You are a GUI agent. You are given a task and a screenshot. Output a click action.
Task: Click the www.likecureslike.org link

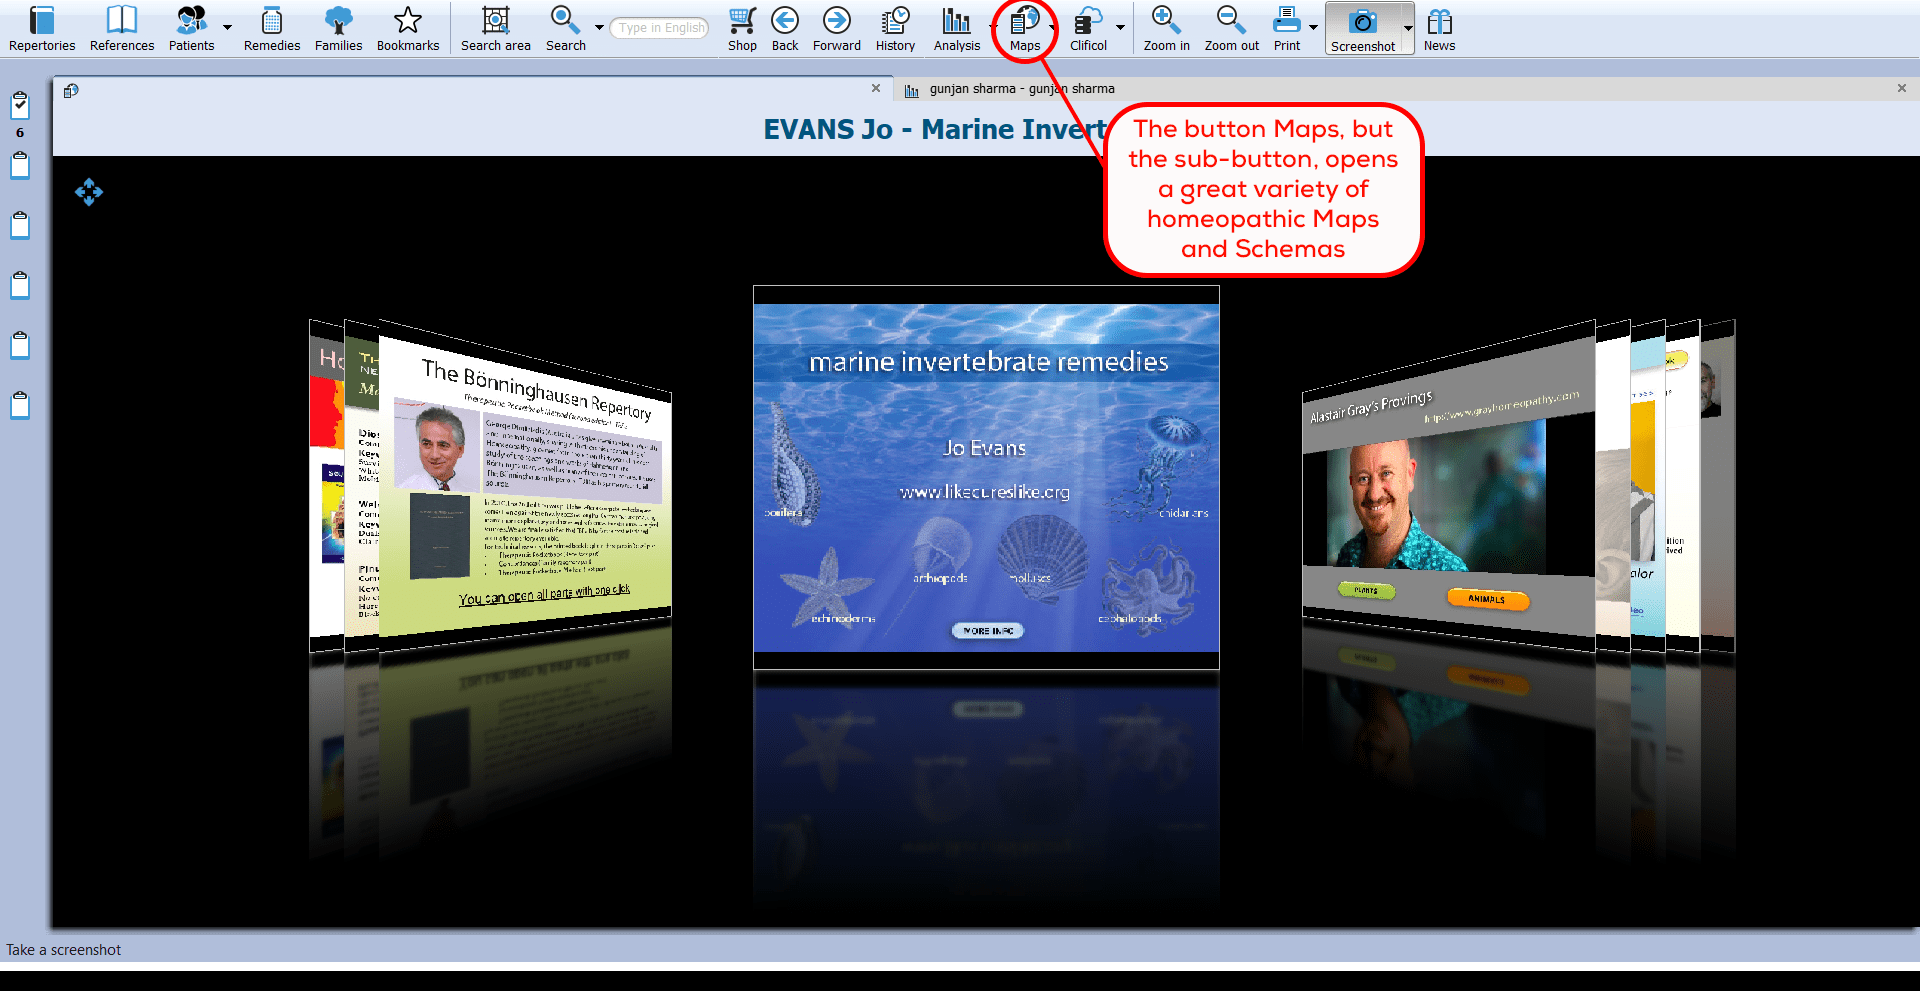coord(984,492)
